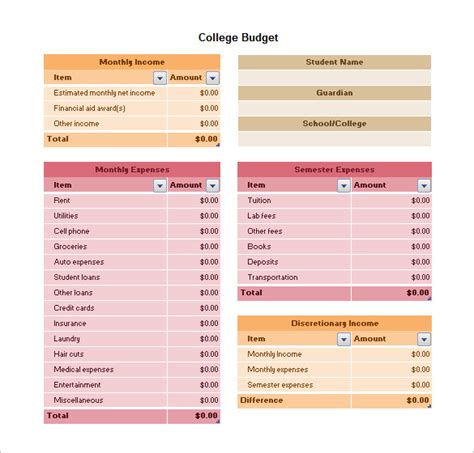This screenshot has width=474, height=453.
Task: Open Monthly Income Item filter dropdown
Action: click(x=160, y=78)
